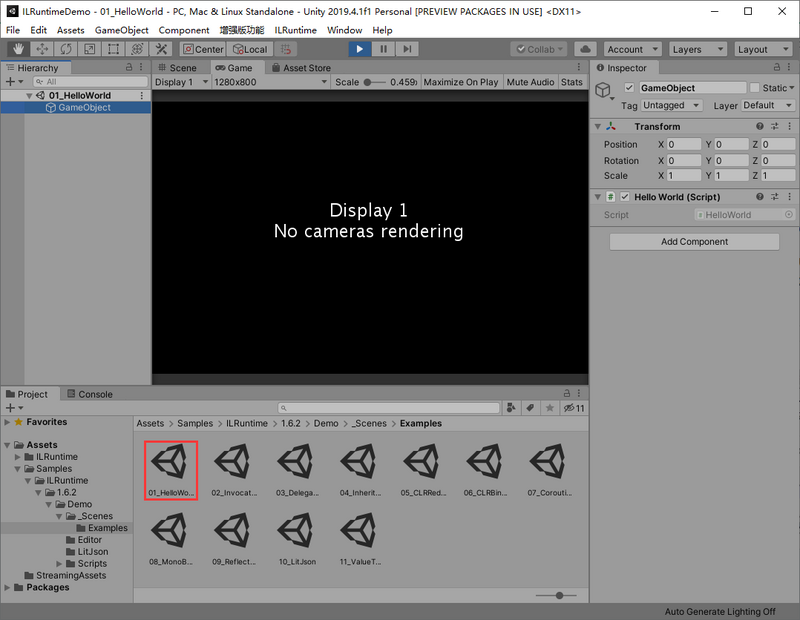Open Hierarchy panel options menu

pos(141,67)
